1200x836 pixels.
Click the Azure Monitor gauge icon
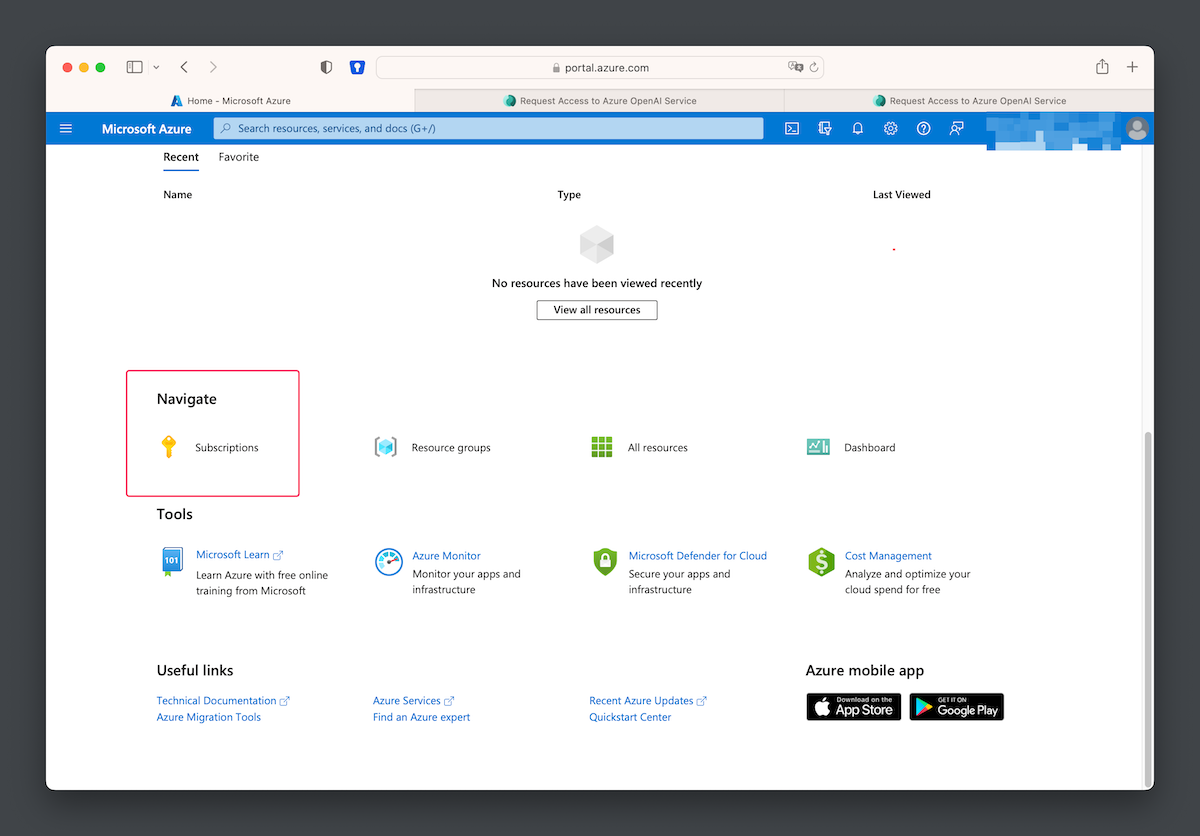tap(388, 561)
